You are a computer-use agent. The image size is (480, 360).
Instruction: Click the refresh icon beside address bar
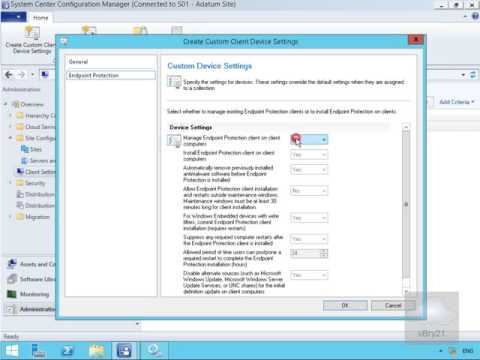pos(473,75)
